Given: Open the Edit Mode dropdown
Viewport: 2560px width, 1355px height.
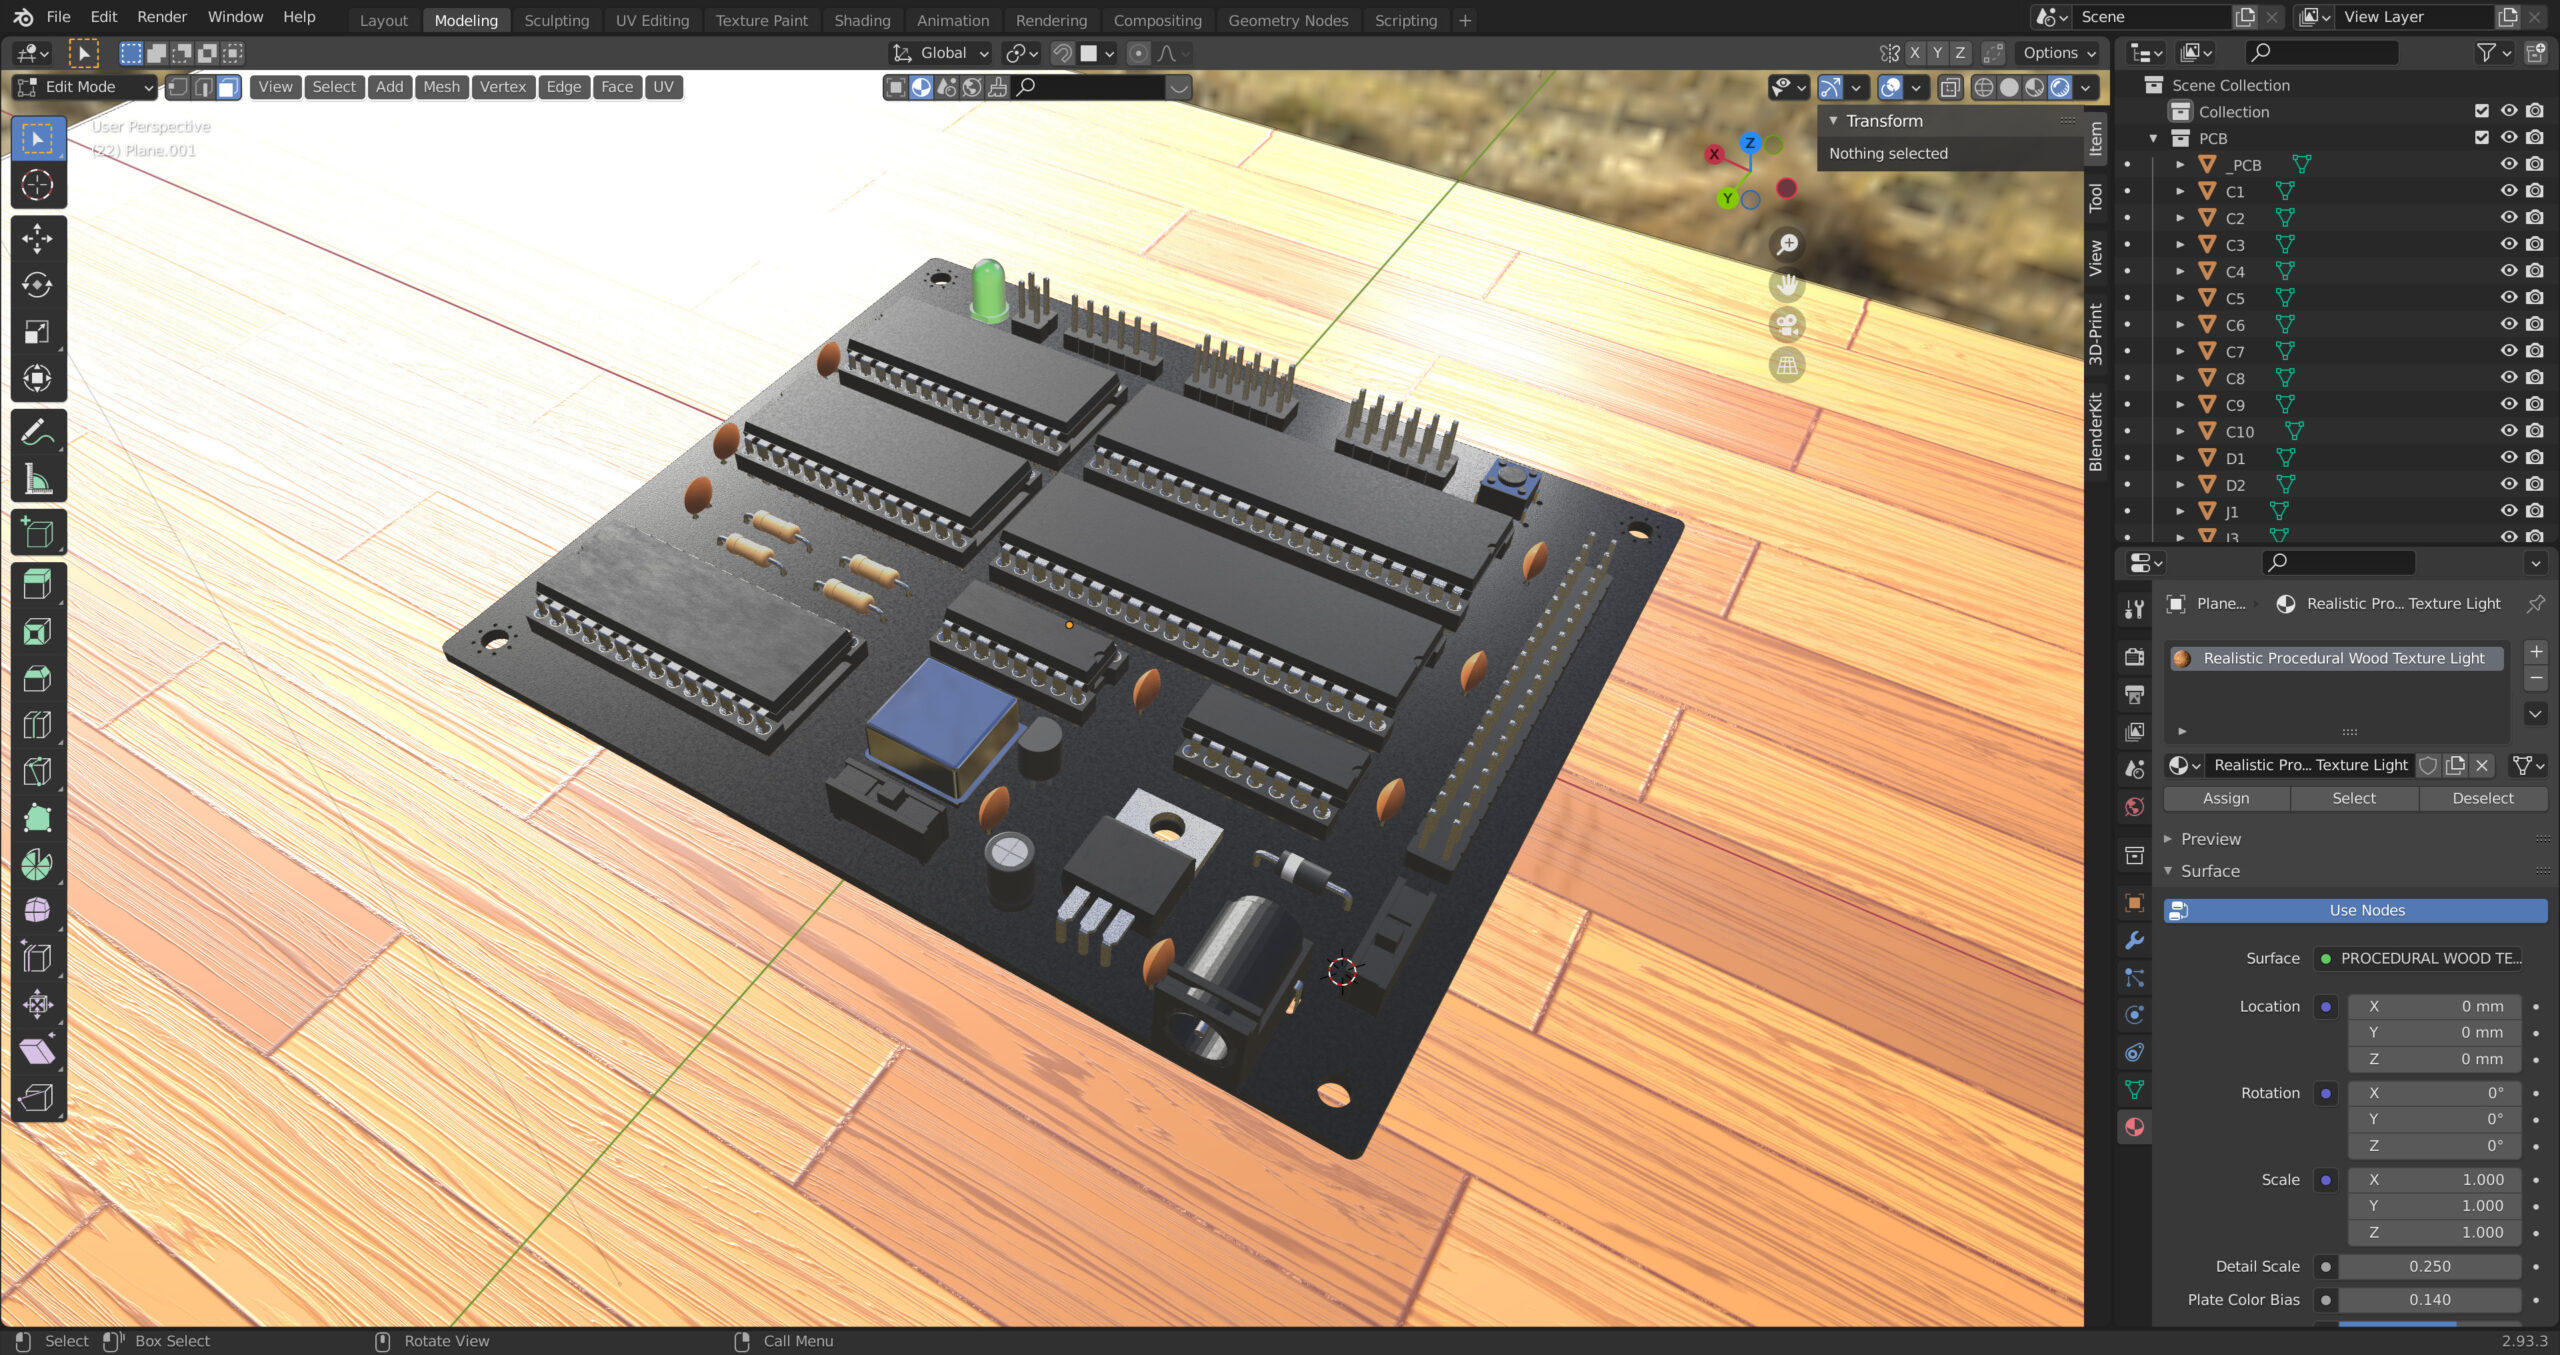Looking at the screenshot, I should [86, 87].
